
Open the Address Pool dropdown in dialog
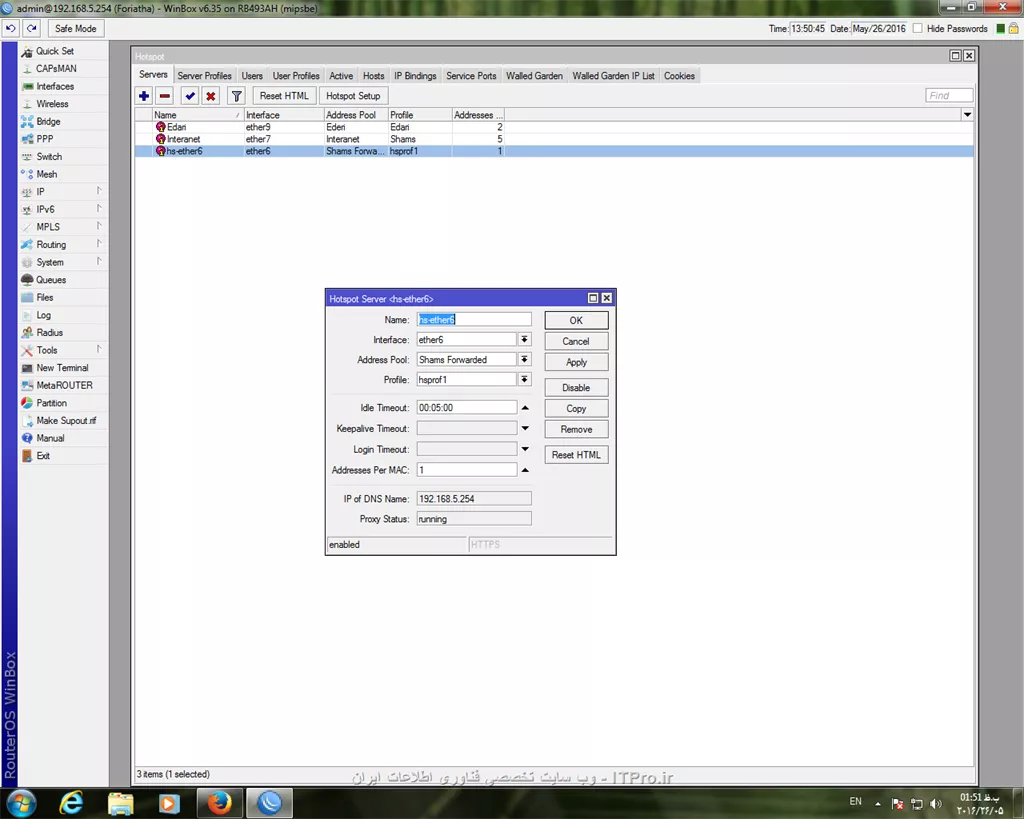click(524, 360)
